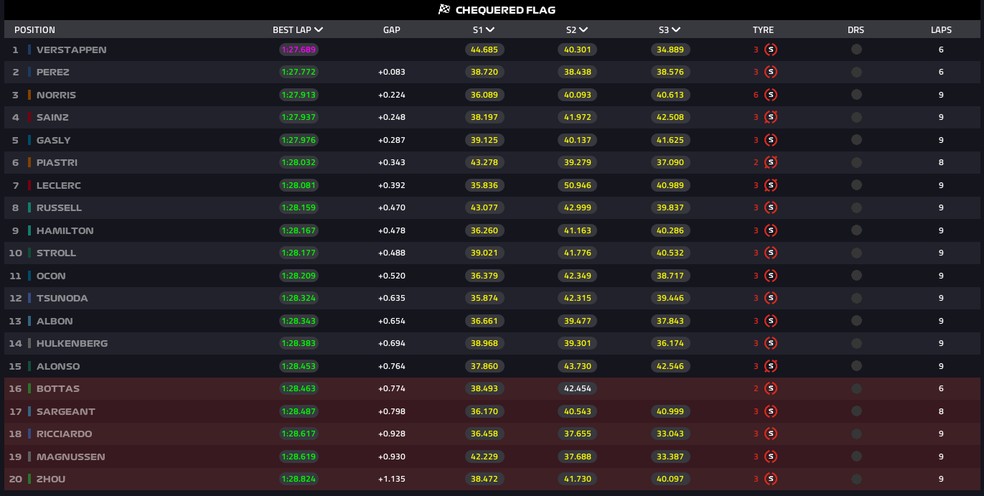Select driver name Norris

coord(56,95)
